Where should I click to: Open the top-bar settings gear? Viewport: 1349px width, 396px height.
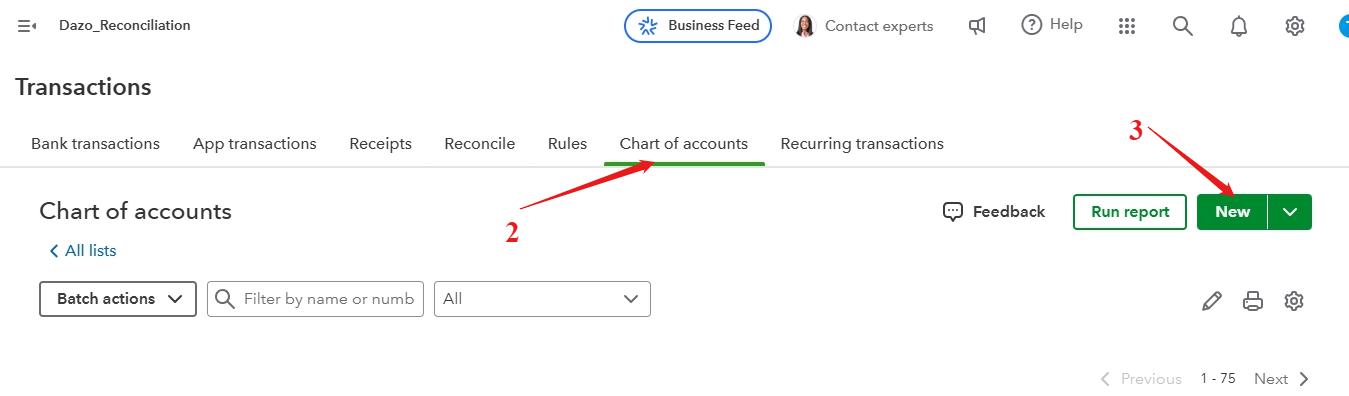[1295, 26]
